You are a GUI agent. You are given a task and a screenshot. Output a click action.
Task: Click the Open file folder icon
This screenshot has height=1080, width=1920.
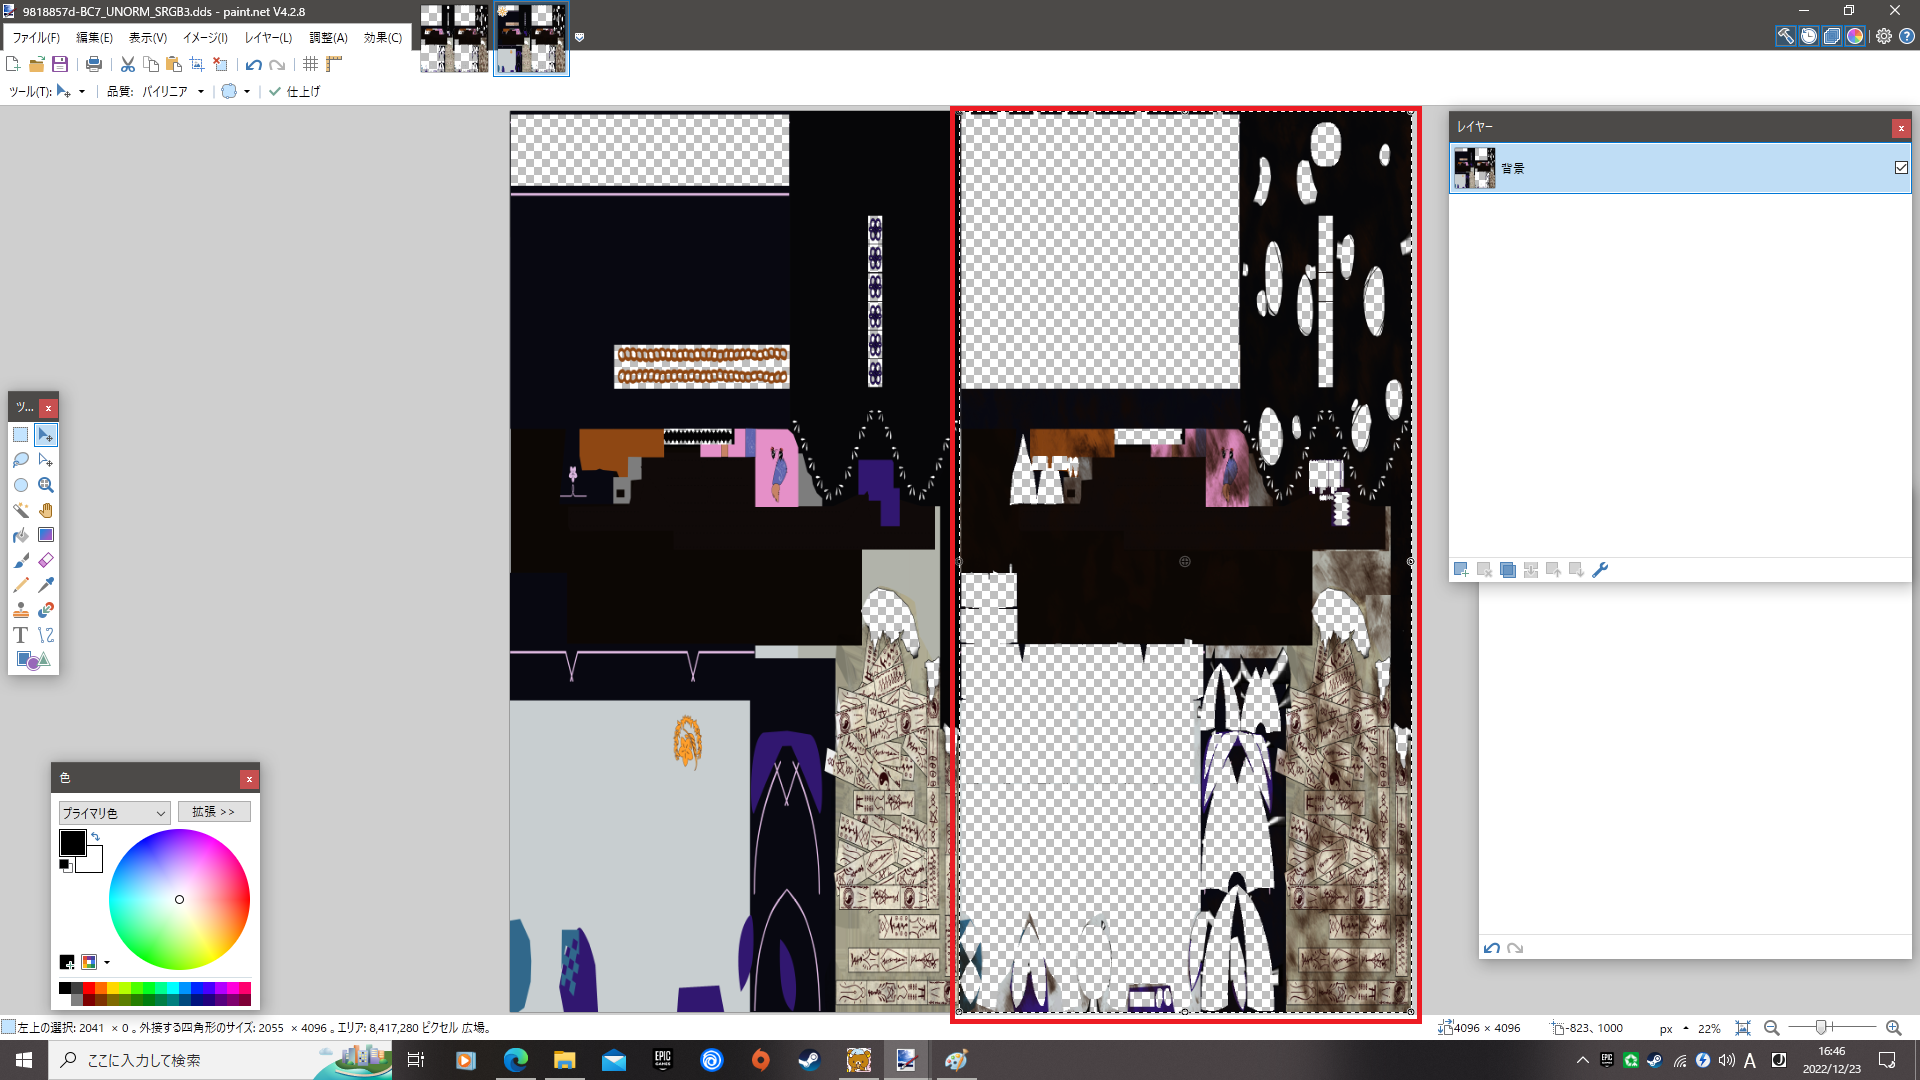click(37, 64)
